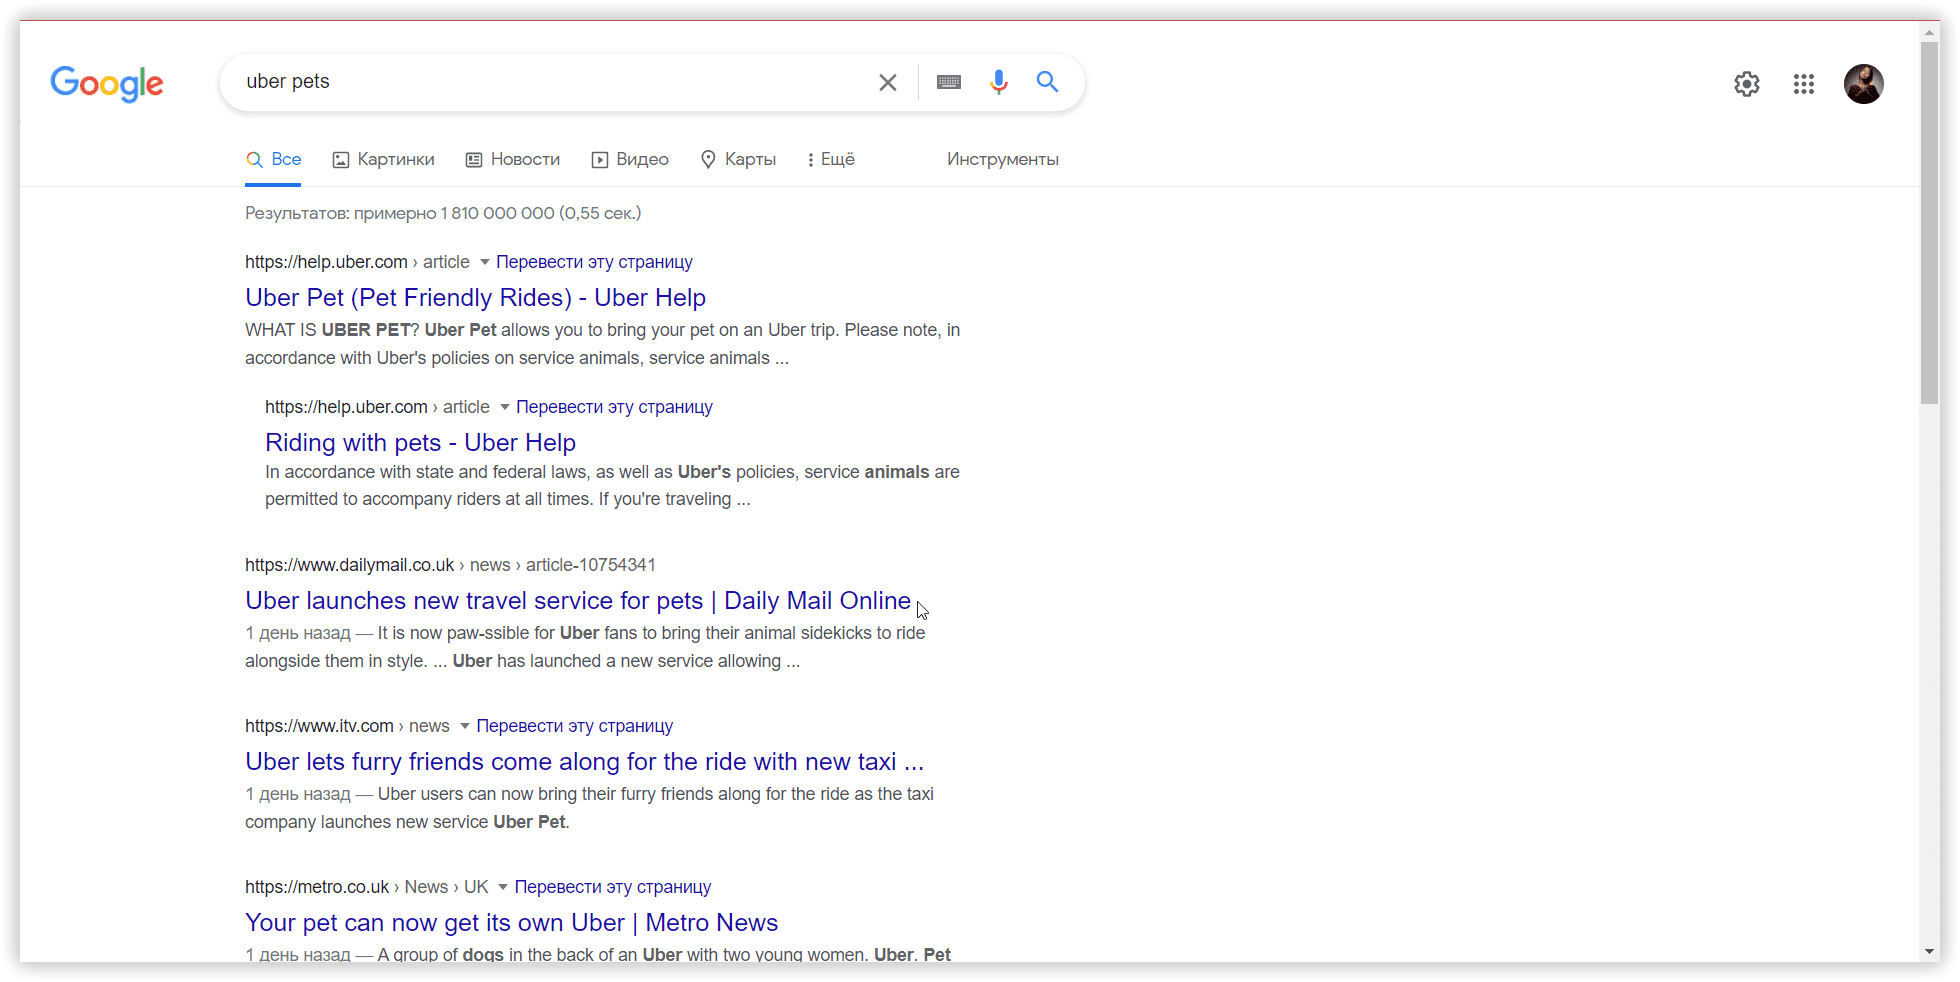Open 'Your pet can now get its own Uber' result
1960x982 pixels.
[x=512, y=923]
